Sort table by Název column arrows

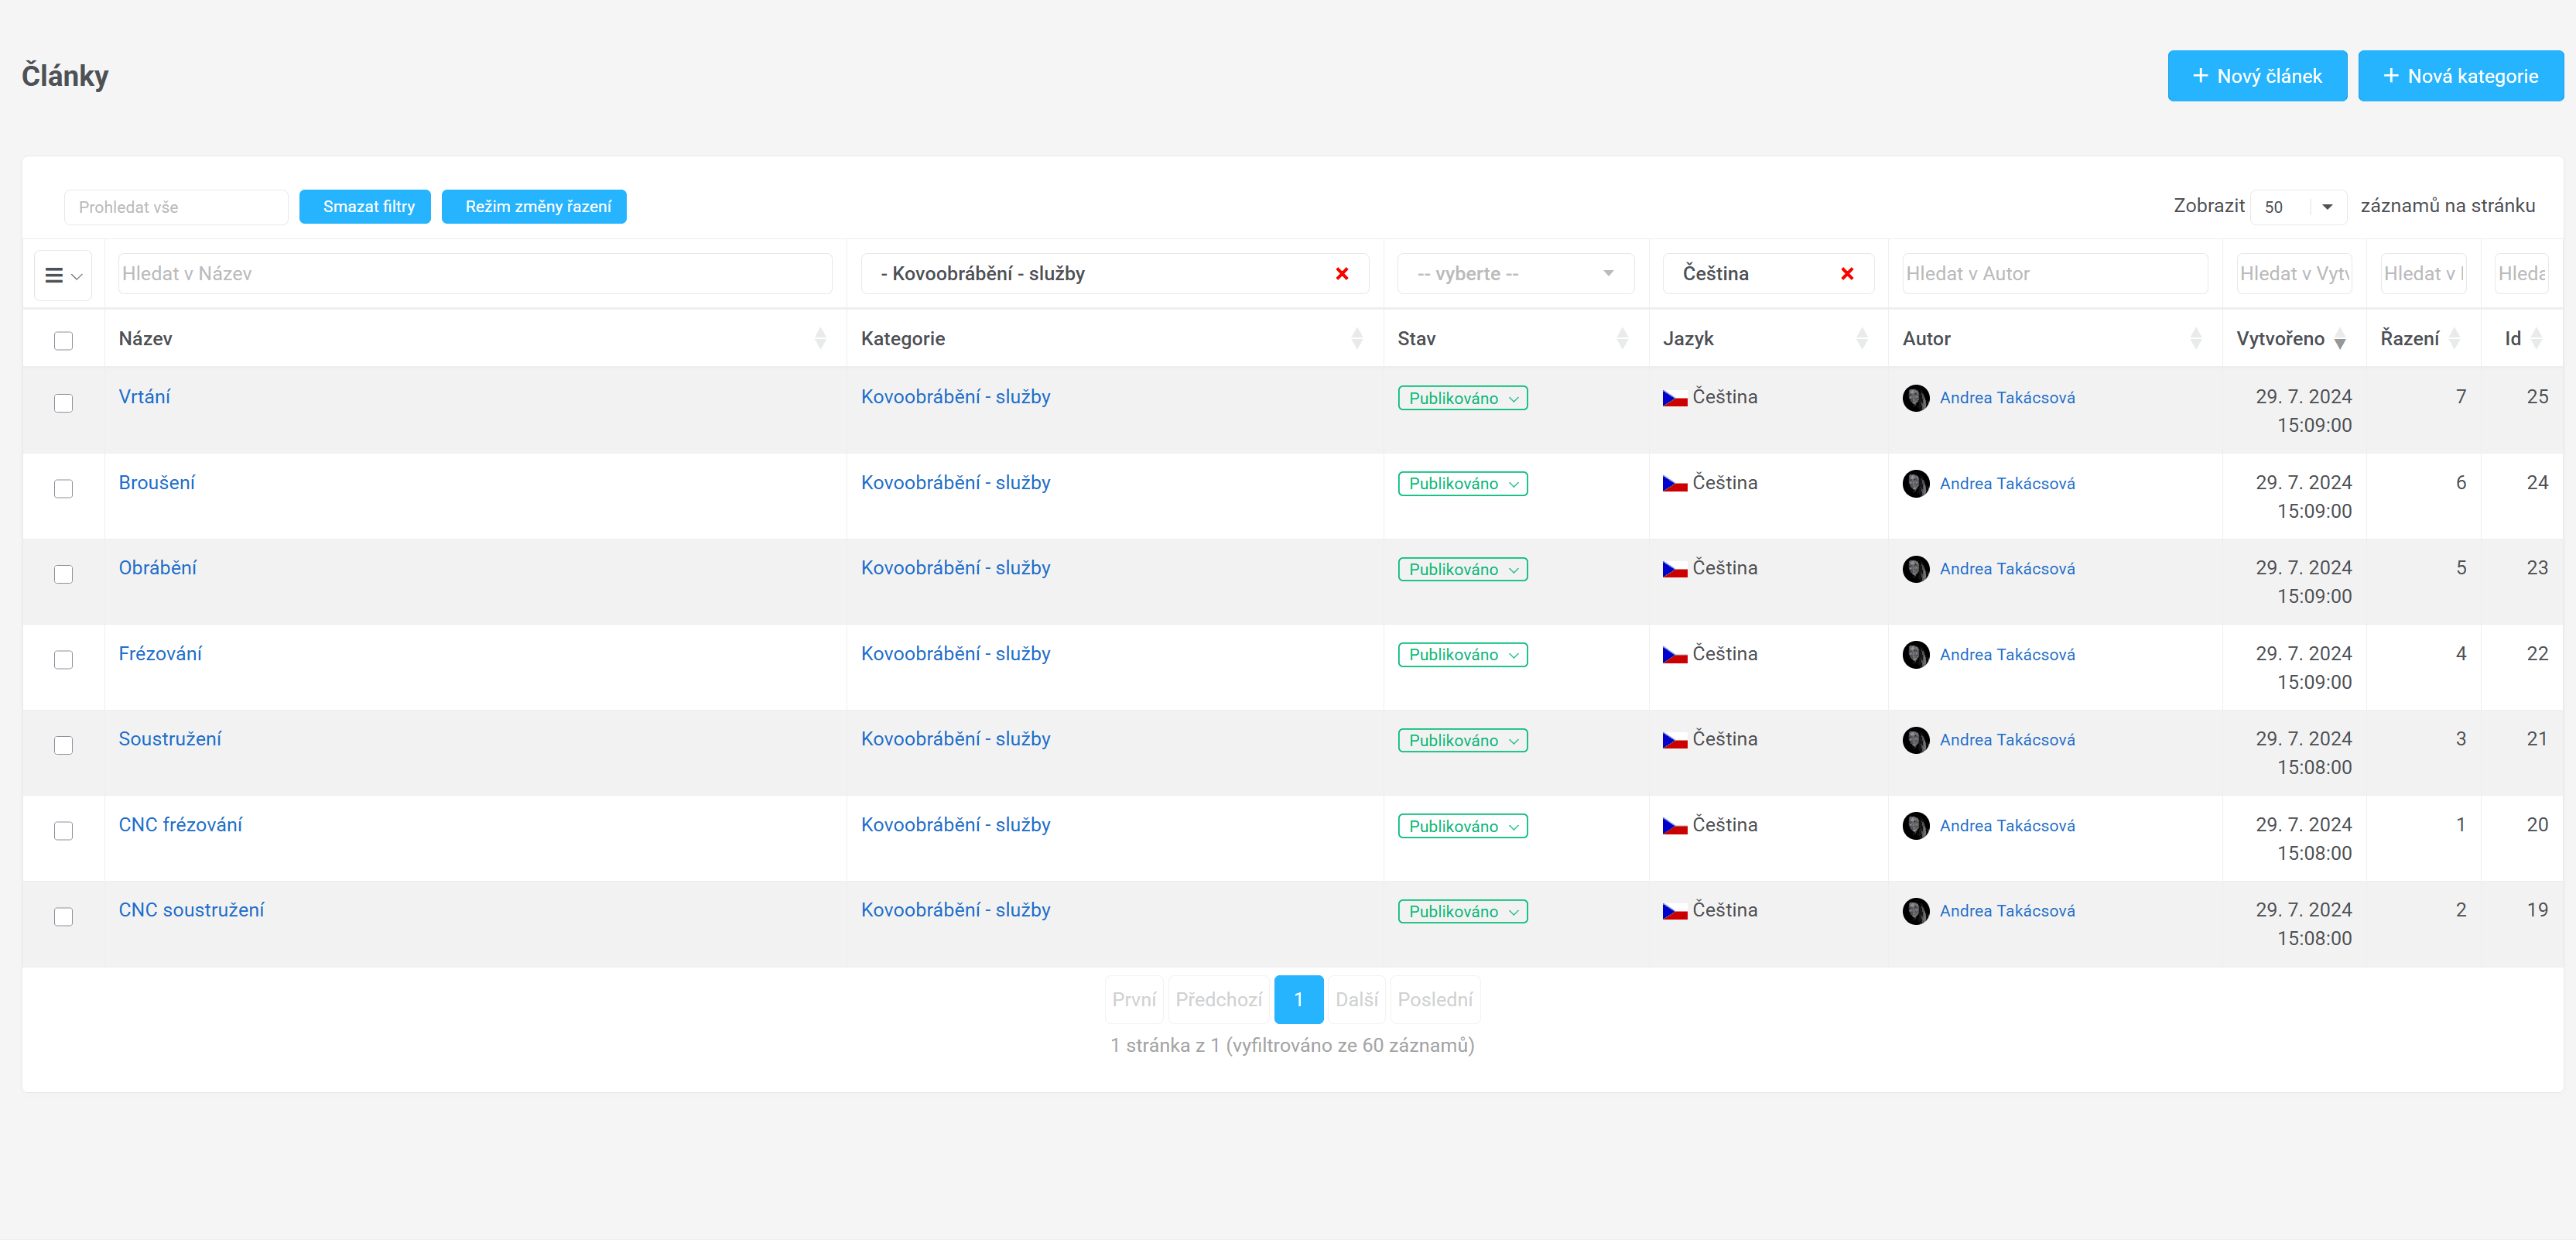click(820, 339)
